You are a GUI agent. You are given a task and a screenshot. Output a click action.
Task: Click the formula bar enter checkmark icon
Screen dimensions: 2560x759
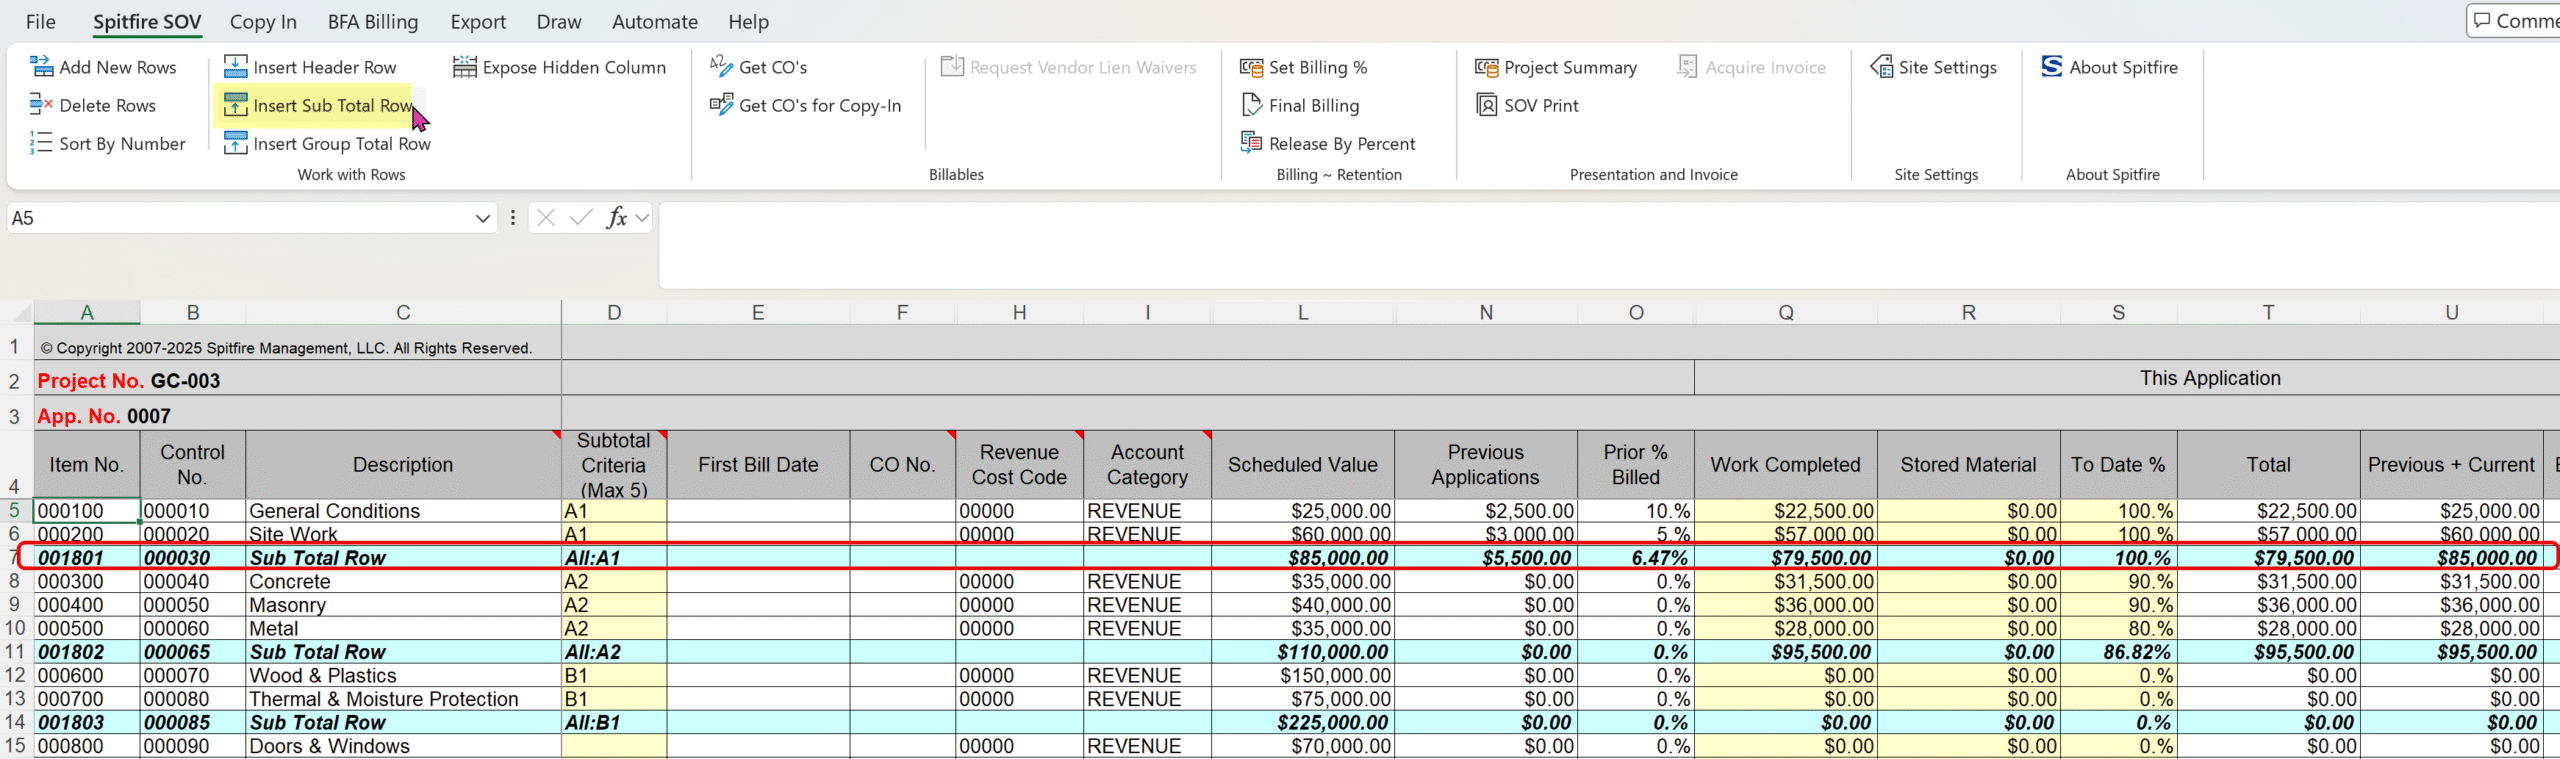(581, 218)
